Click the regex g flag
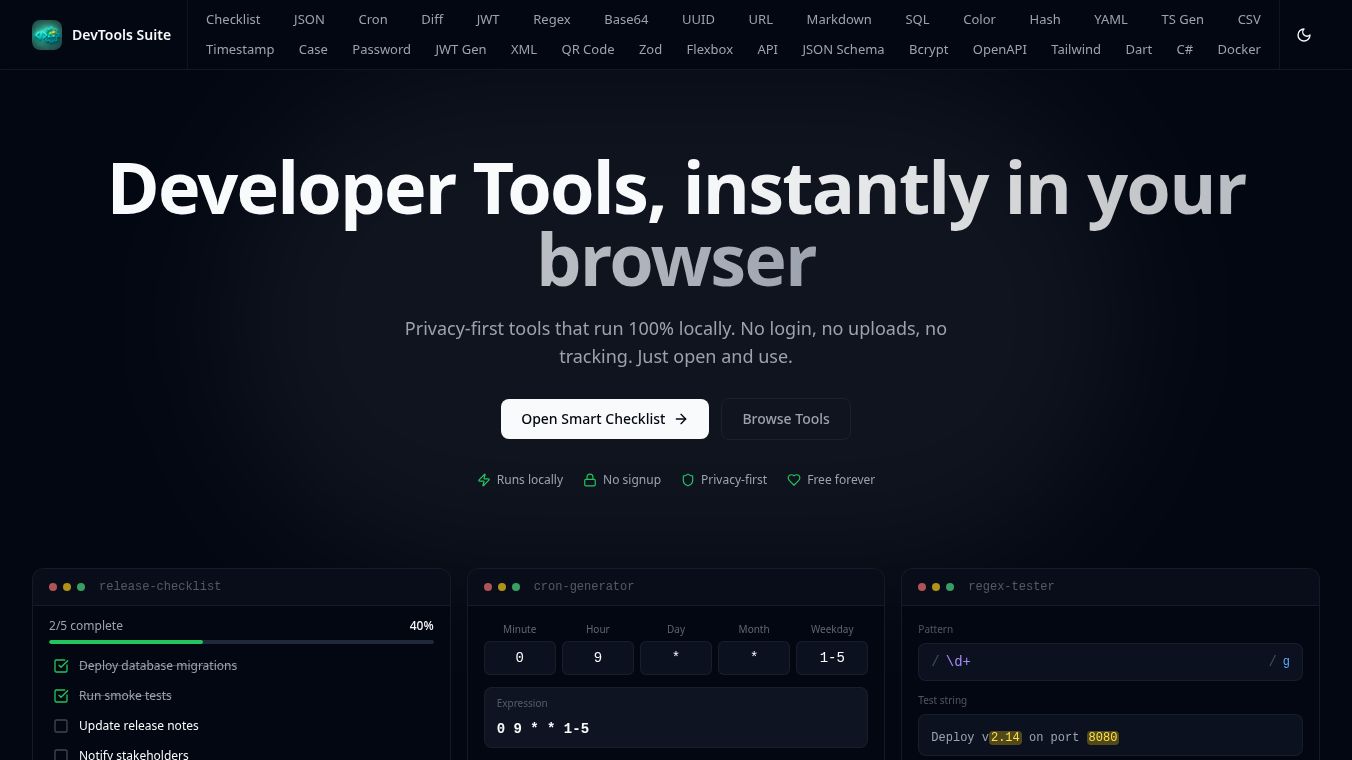 pos(1286,662)
